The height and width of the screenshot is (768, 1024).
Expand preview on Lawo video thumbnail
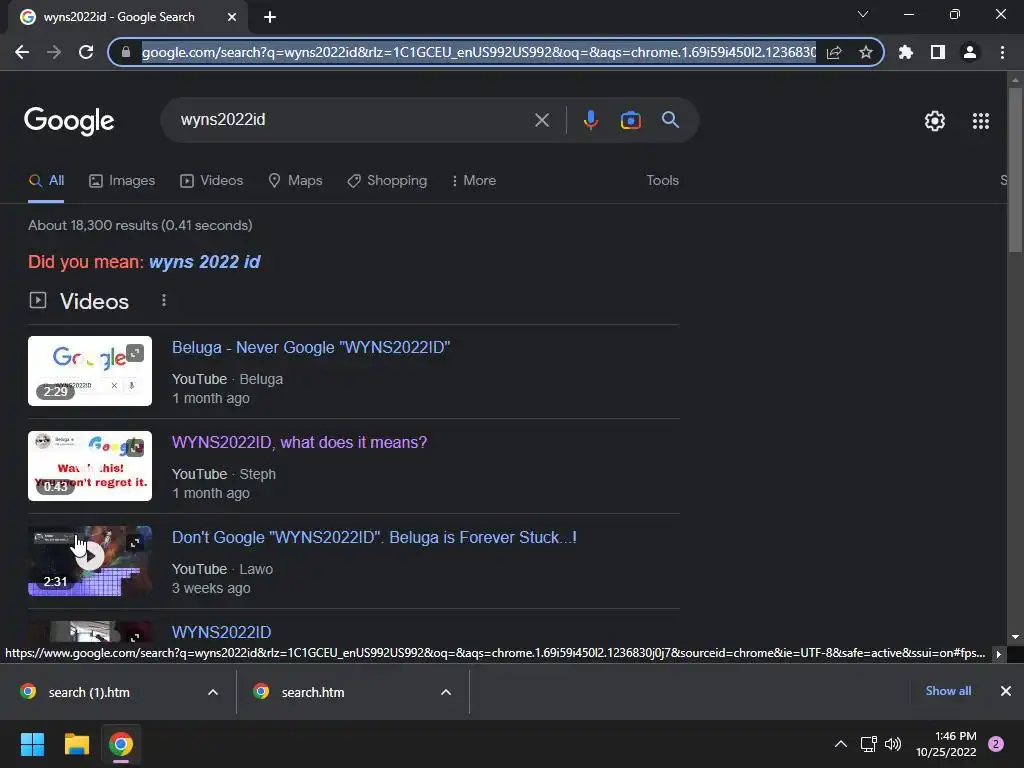135,543
